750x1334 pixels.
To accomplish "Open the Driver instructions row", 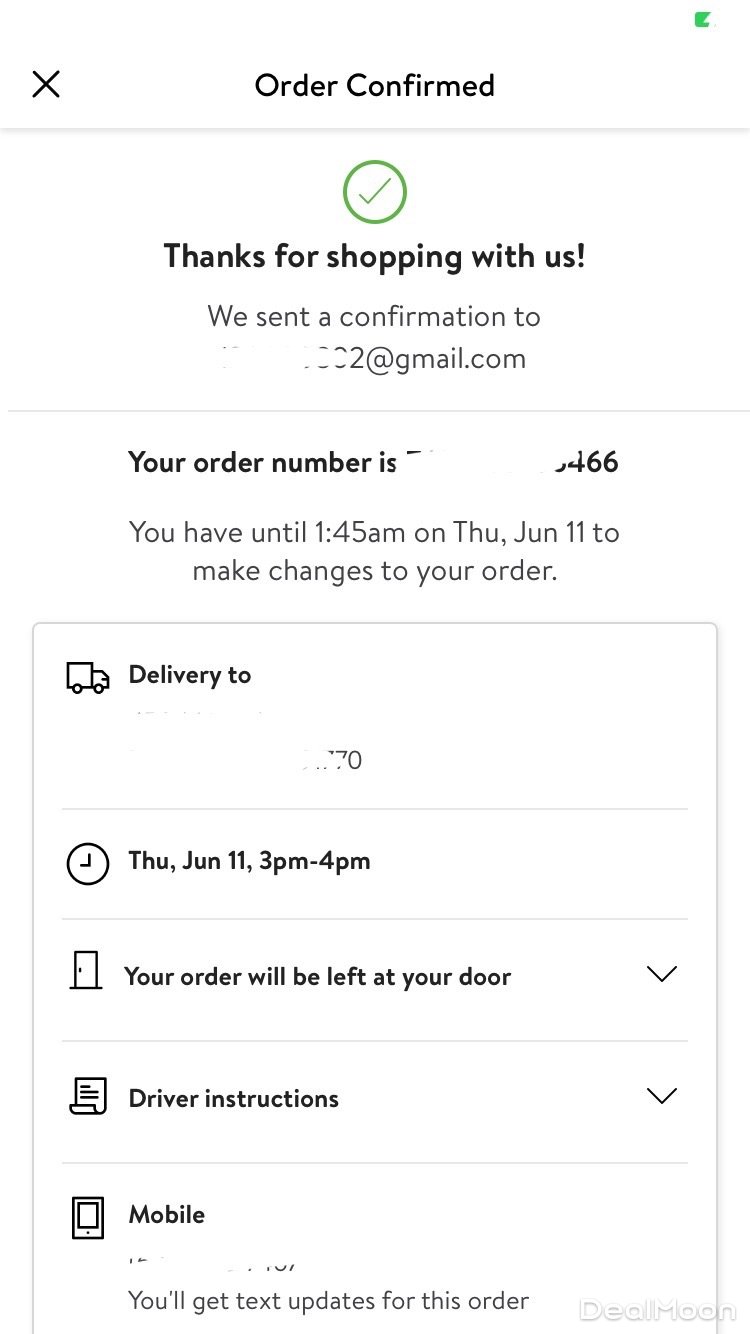I will coord(234,1098).
